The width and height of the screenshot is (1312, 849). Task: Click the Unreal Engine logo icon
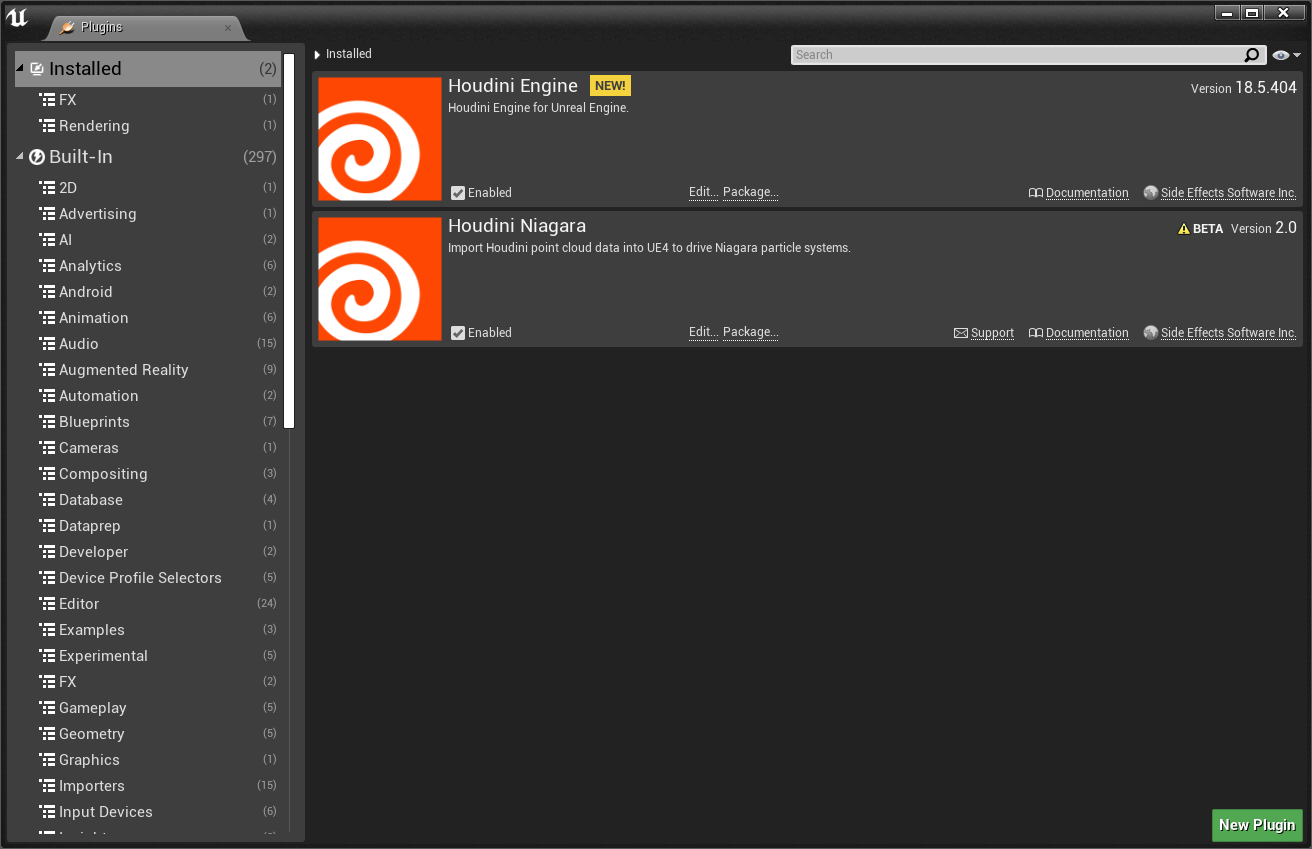click(x=17, y=18)
